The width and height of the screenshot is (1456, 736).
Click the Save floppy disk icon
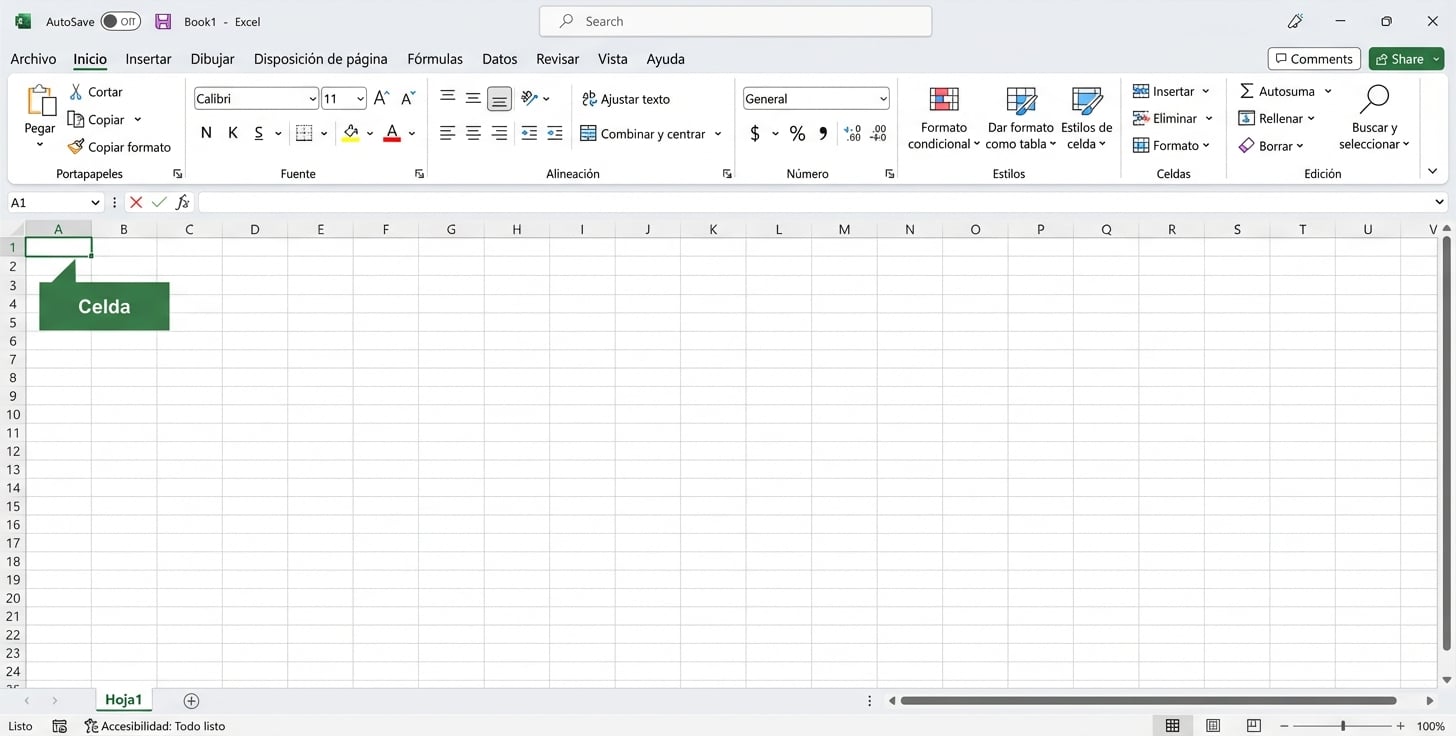tap(163, 21)
